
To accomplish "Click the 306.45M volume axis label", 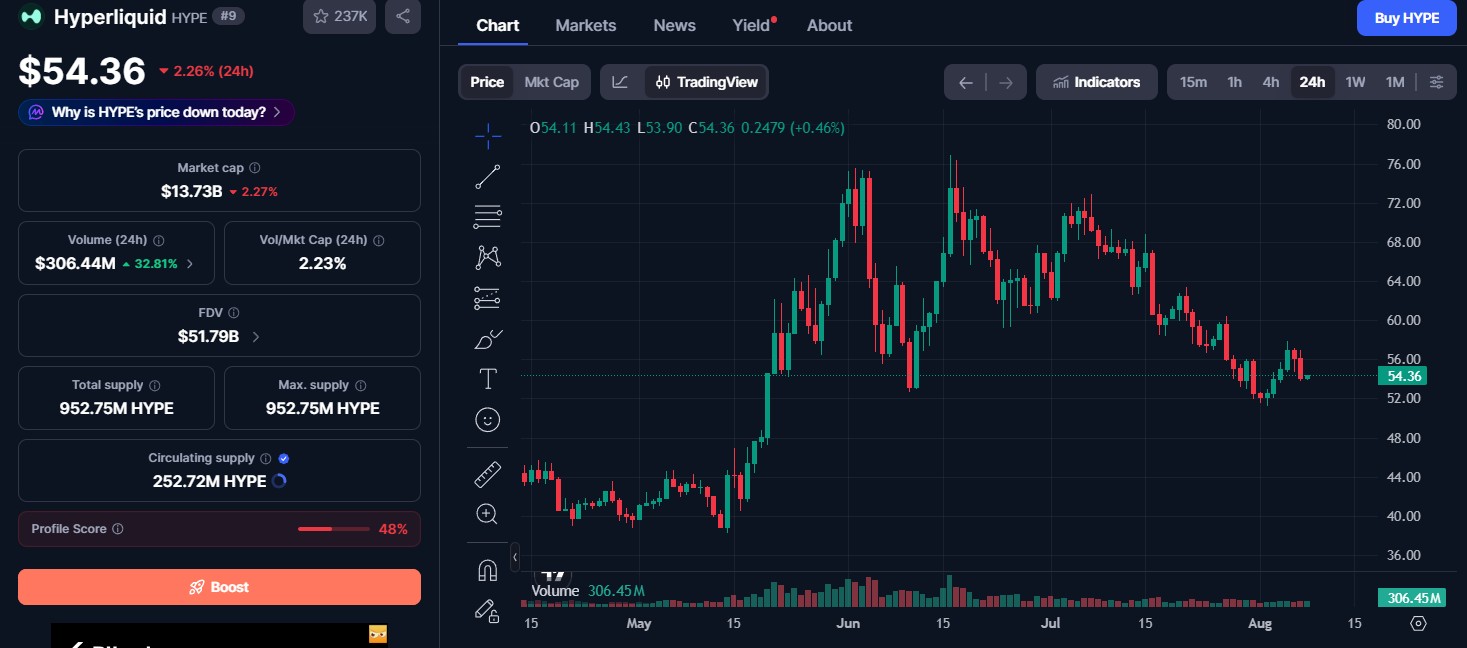I will pos(1411,598).
